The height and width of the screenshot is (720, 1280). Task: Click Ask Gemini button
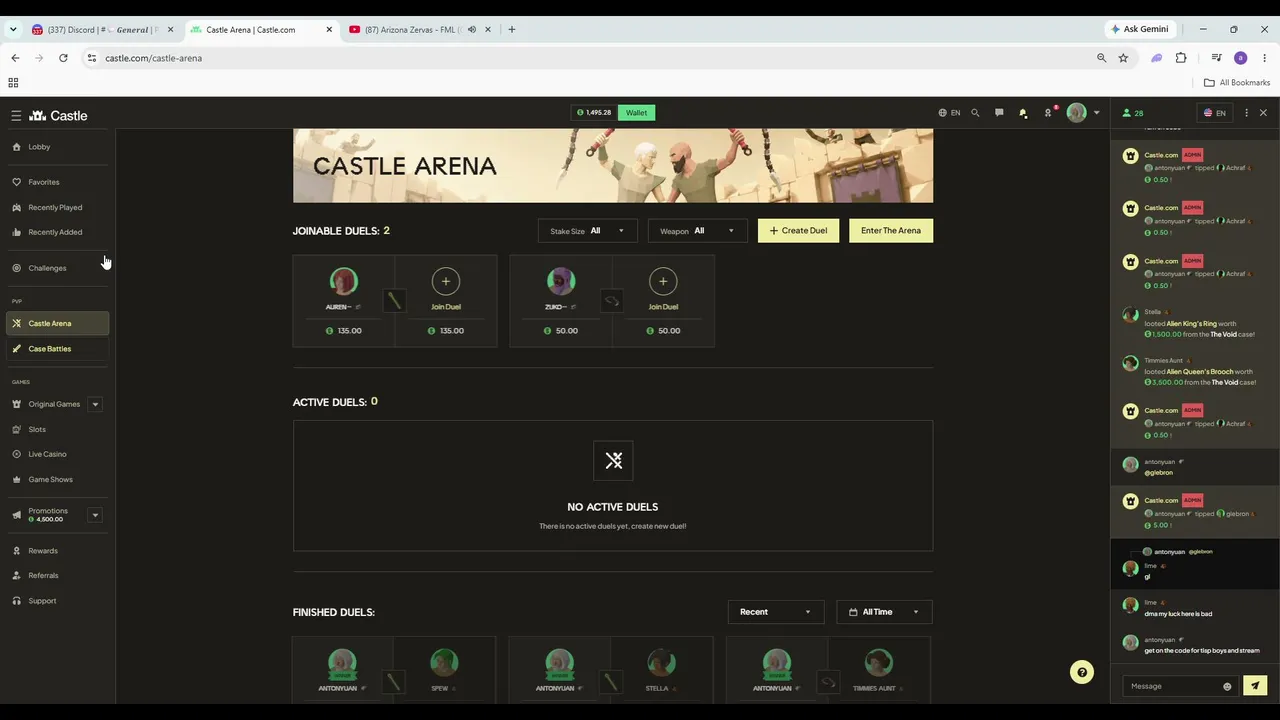pos(1138,29)
